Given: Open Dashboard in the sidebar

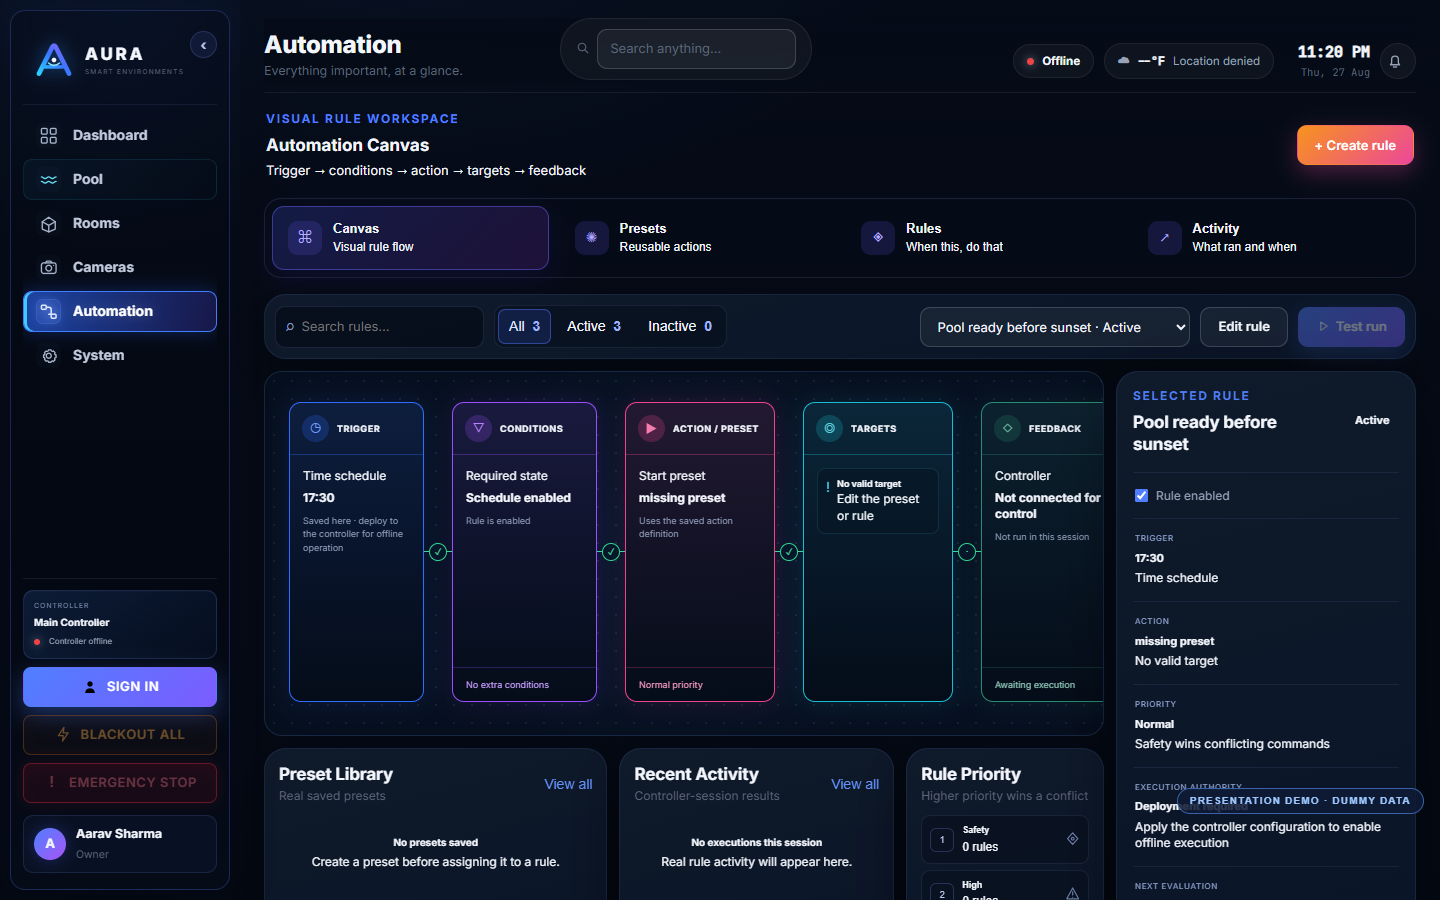Looking at the screenshot, I should click(x=120, y=135).
